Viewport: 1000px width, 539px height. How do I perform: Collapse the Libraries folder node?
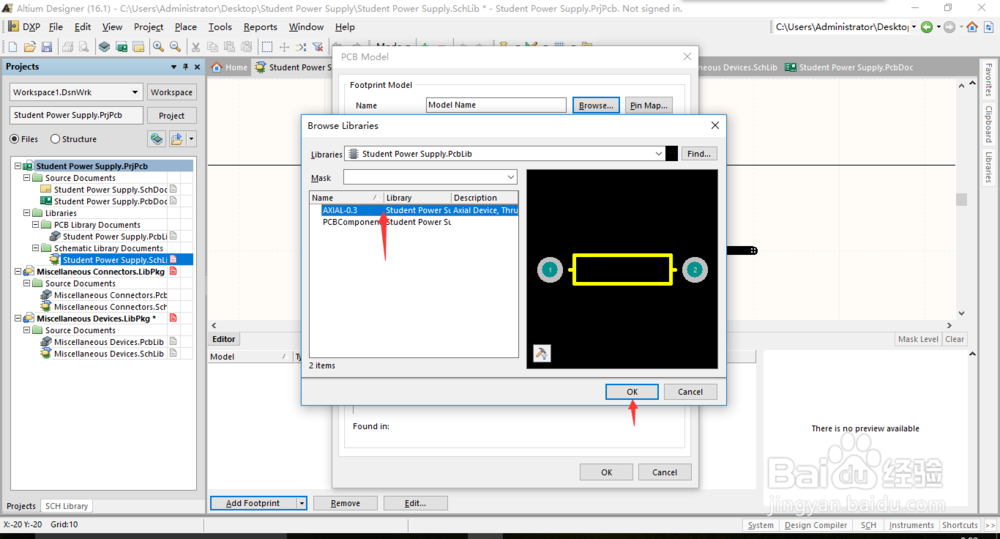[x=27, y=212]
